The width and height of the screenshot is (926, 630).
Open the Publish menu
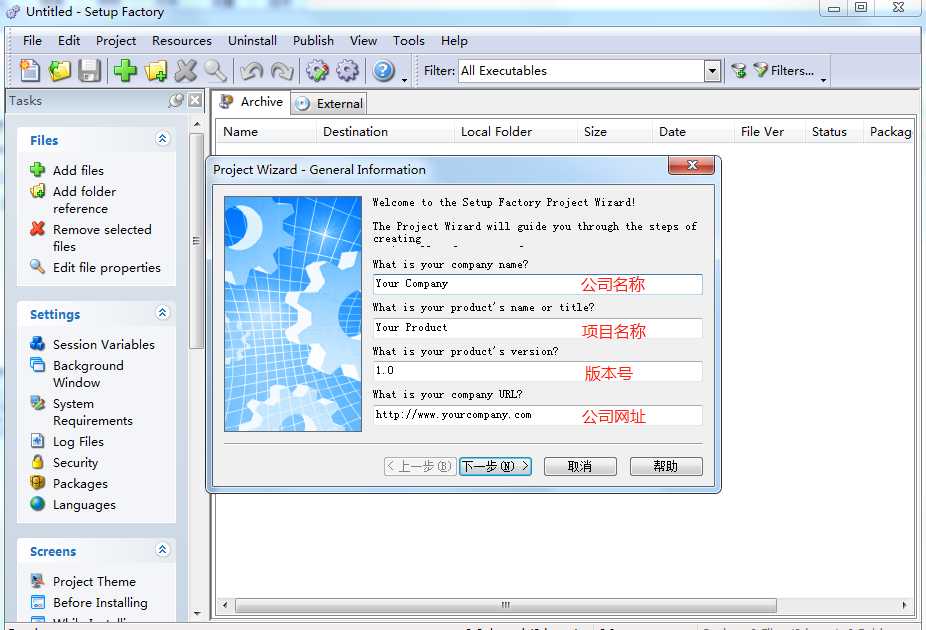(313, 41)
